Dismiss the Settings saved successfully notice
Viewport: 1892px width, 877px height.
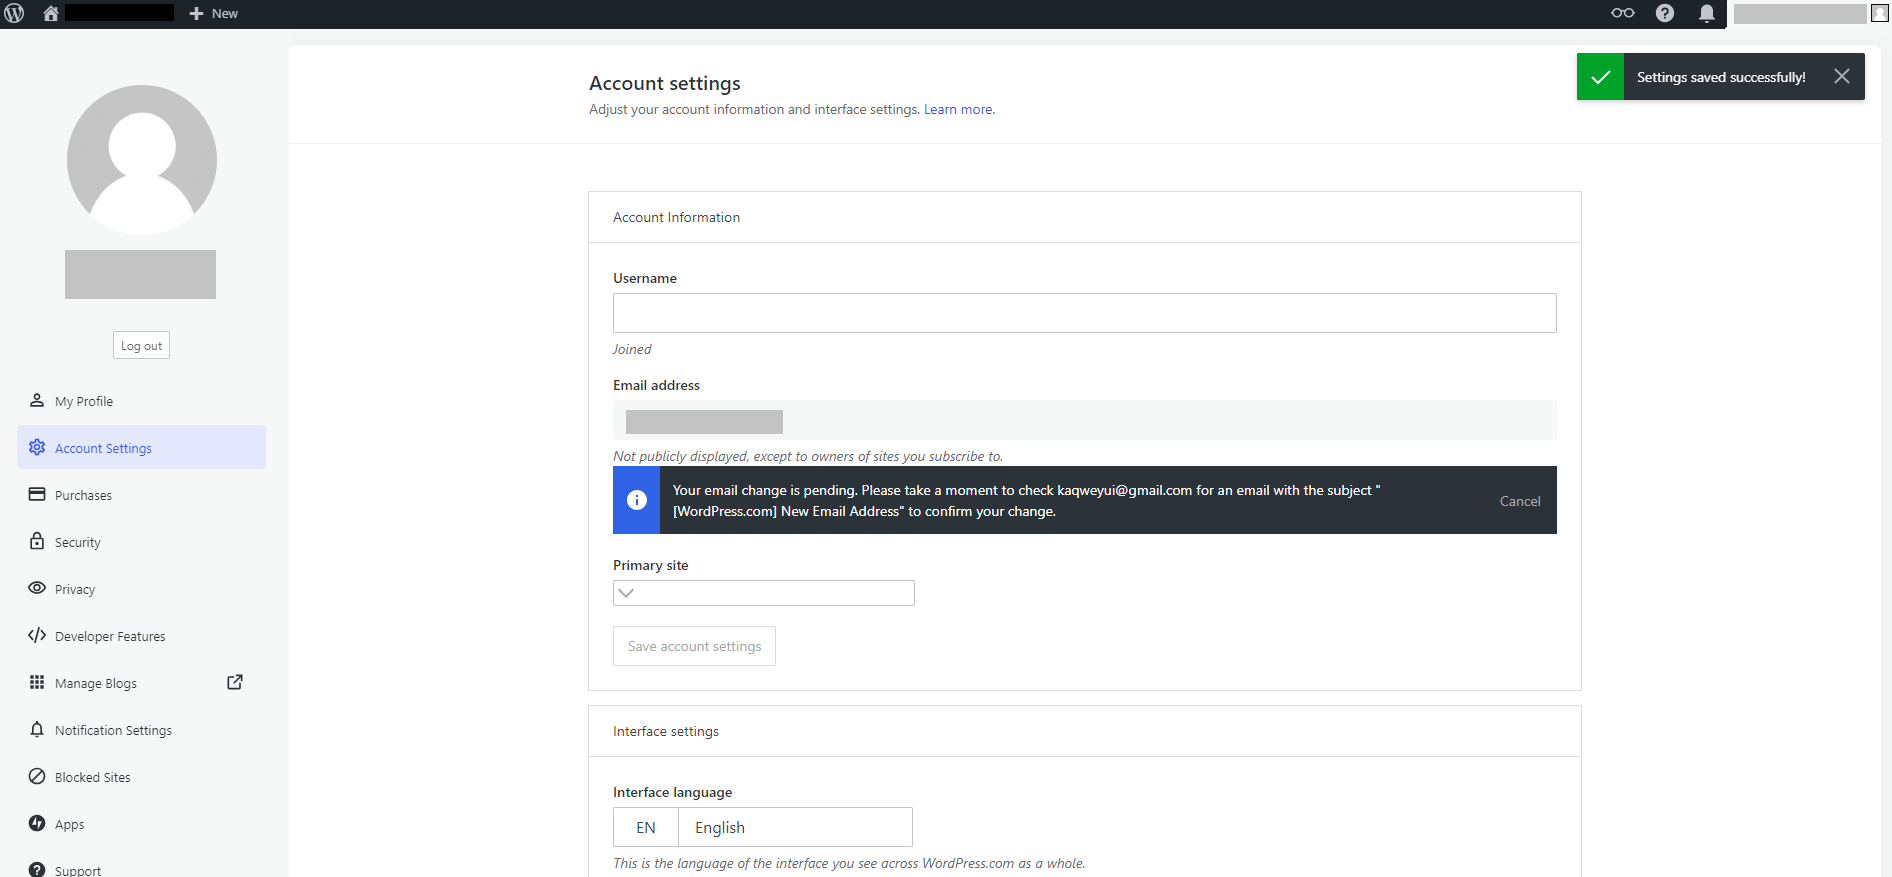(x=1841, y=77)
